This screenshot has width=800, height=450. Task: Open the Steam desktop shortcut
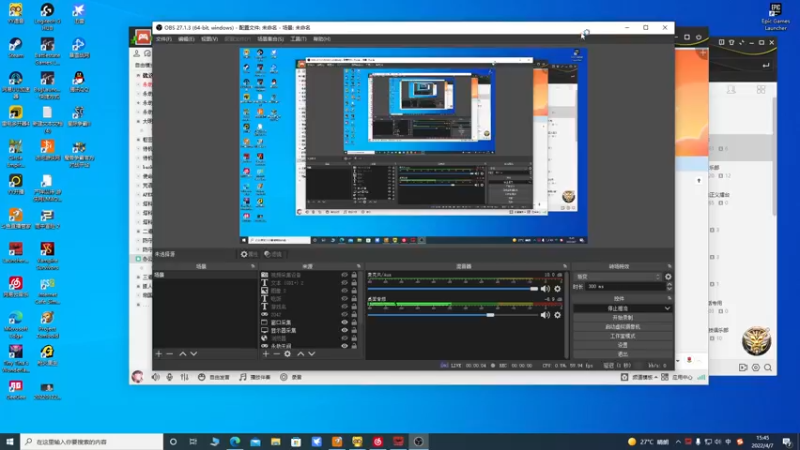click(x=15, y=48)
